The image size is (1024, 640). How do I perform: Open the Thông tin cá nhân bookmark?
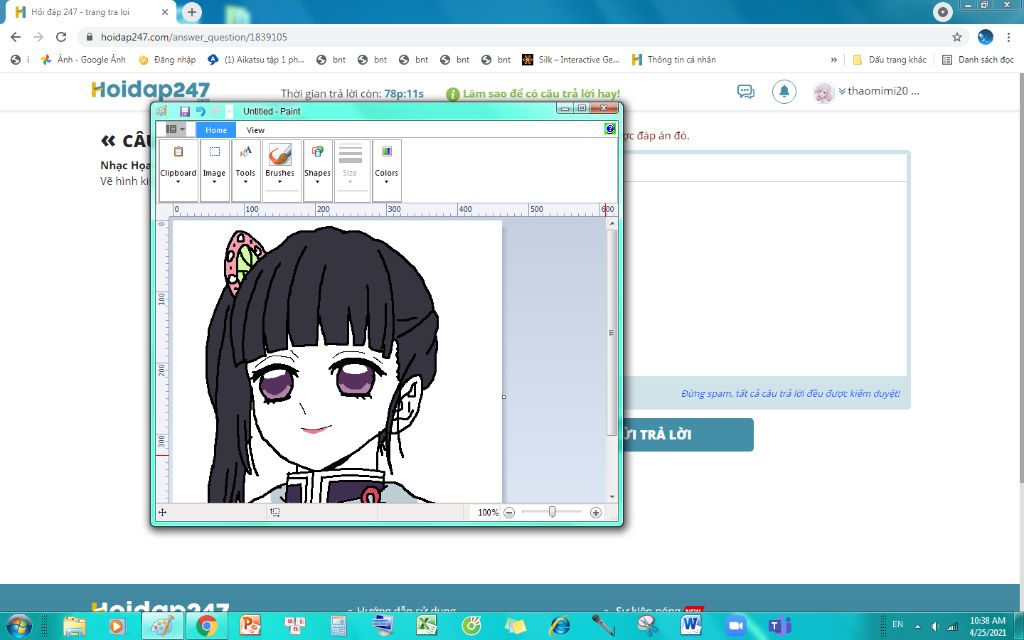point(674,59)
